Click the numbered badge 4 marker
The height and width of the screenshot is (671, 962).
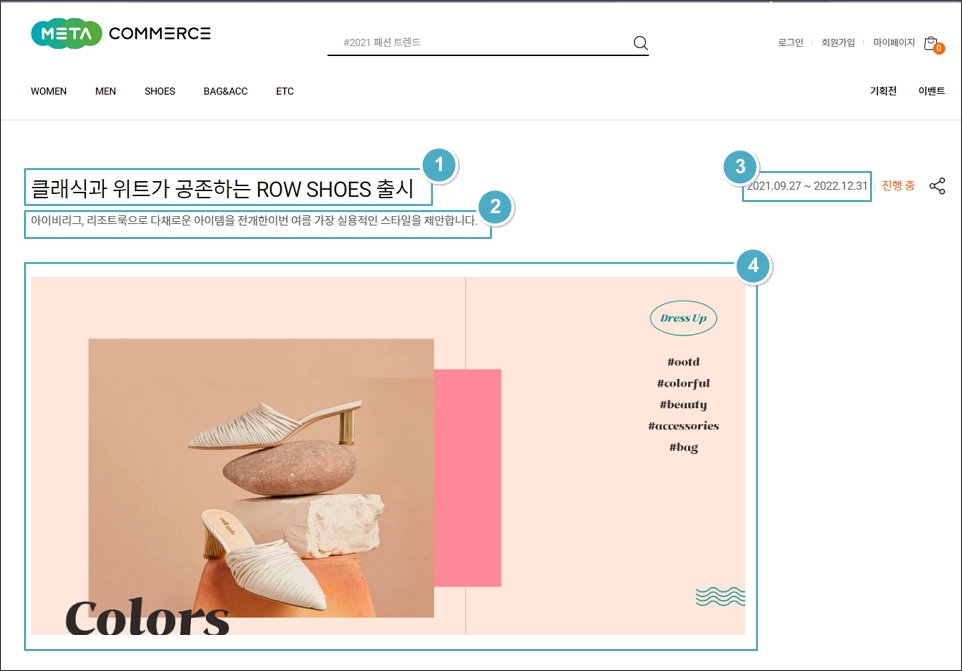coord(753,266)
